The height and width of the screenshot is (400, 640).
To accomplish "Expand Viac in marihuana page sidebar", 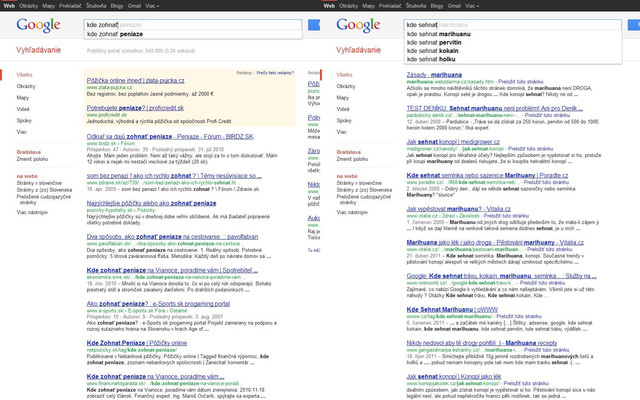I will point(342,132).
